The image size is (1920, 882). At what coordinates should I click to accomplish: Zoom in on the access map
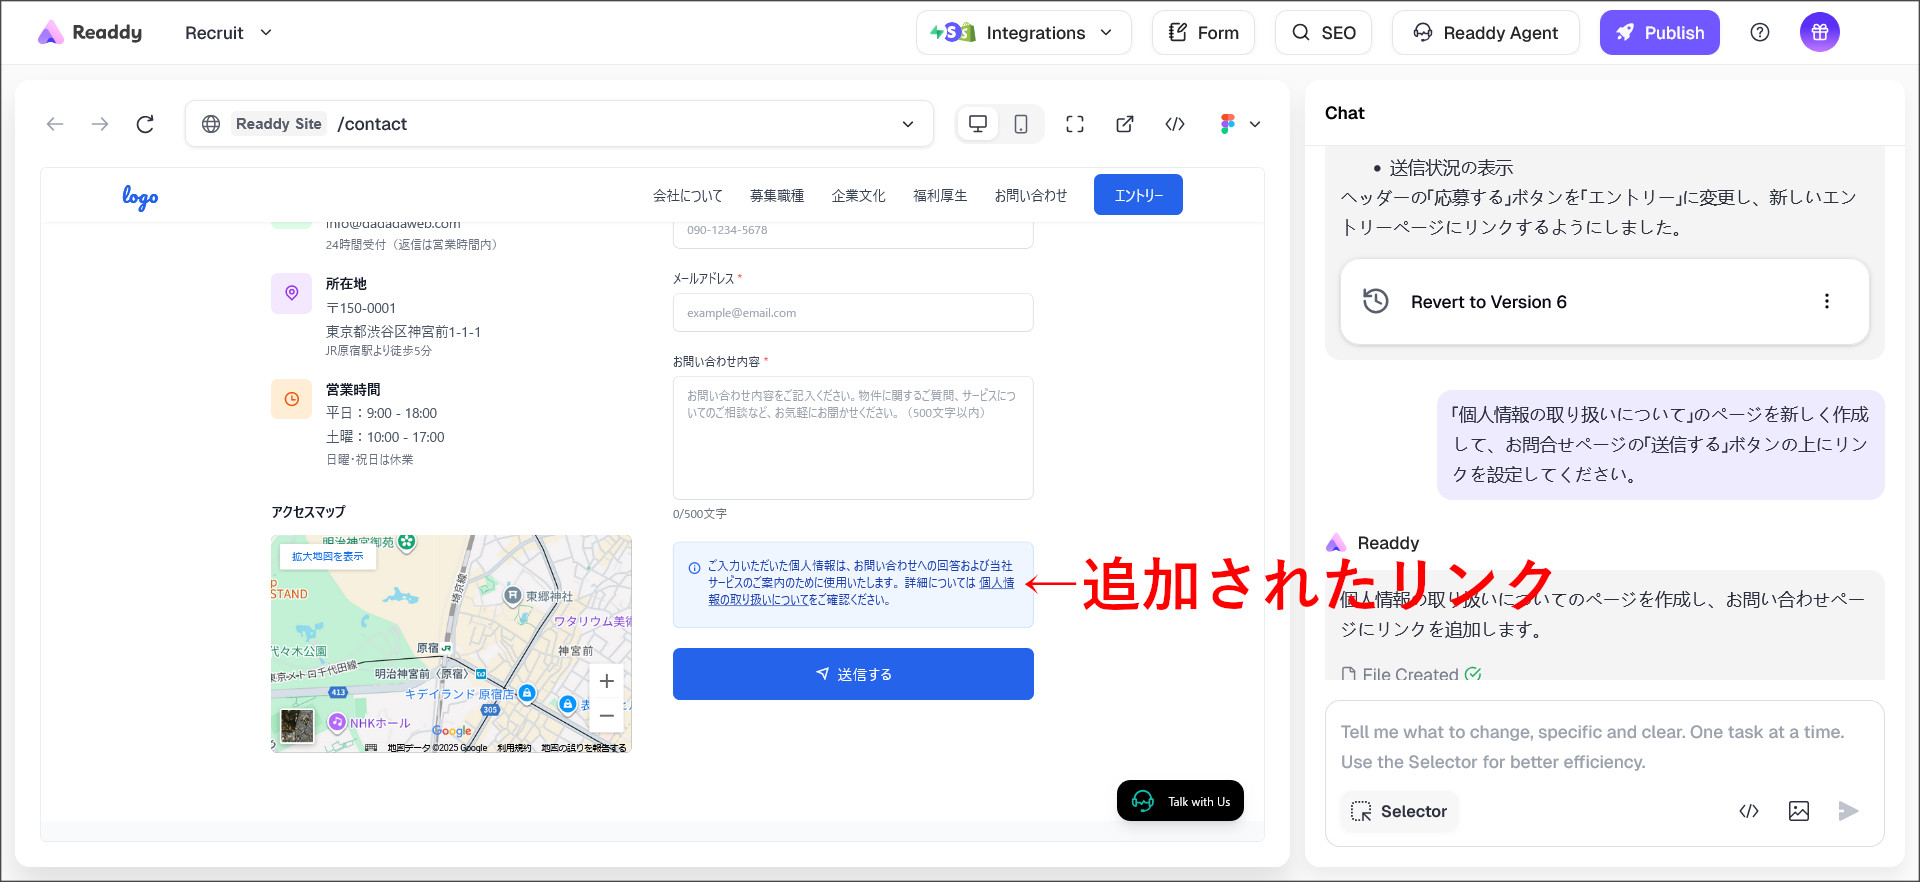click(606, 682)
